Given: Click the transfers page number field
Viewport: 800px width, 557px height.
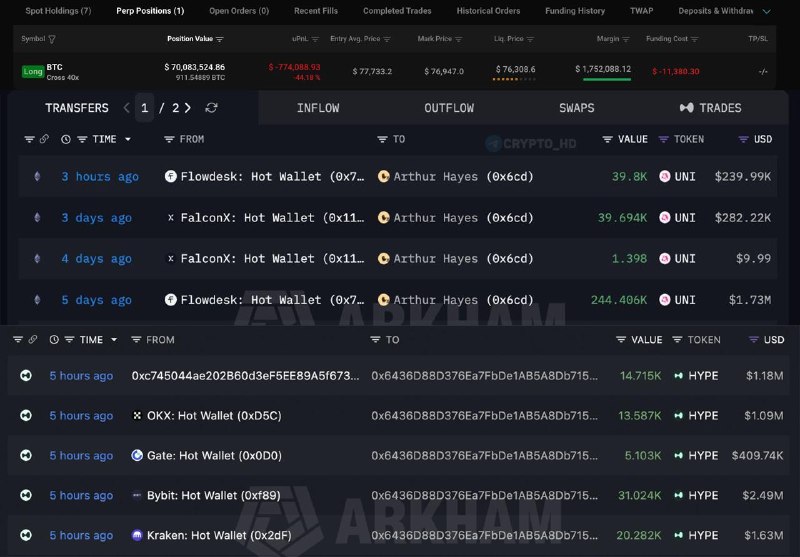Looking at the screenshot, I should coord(144,108).
